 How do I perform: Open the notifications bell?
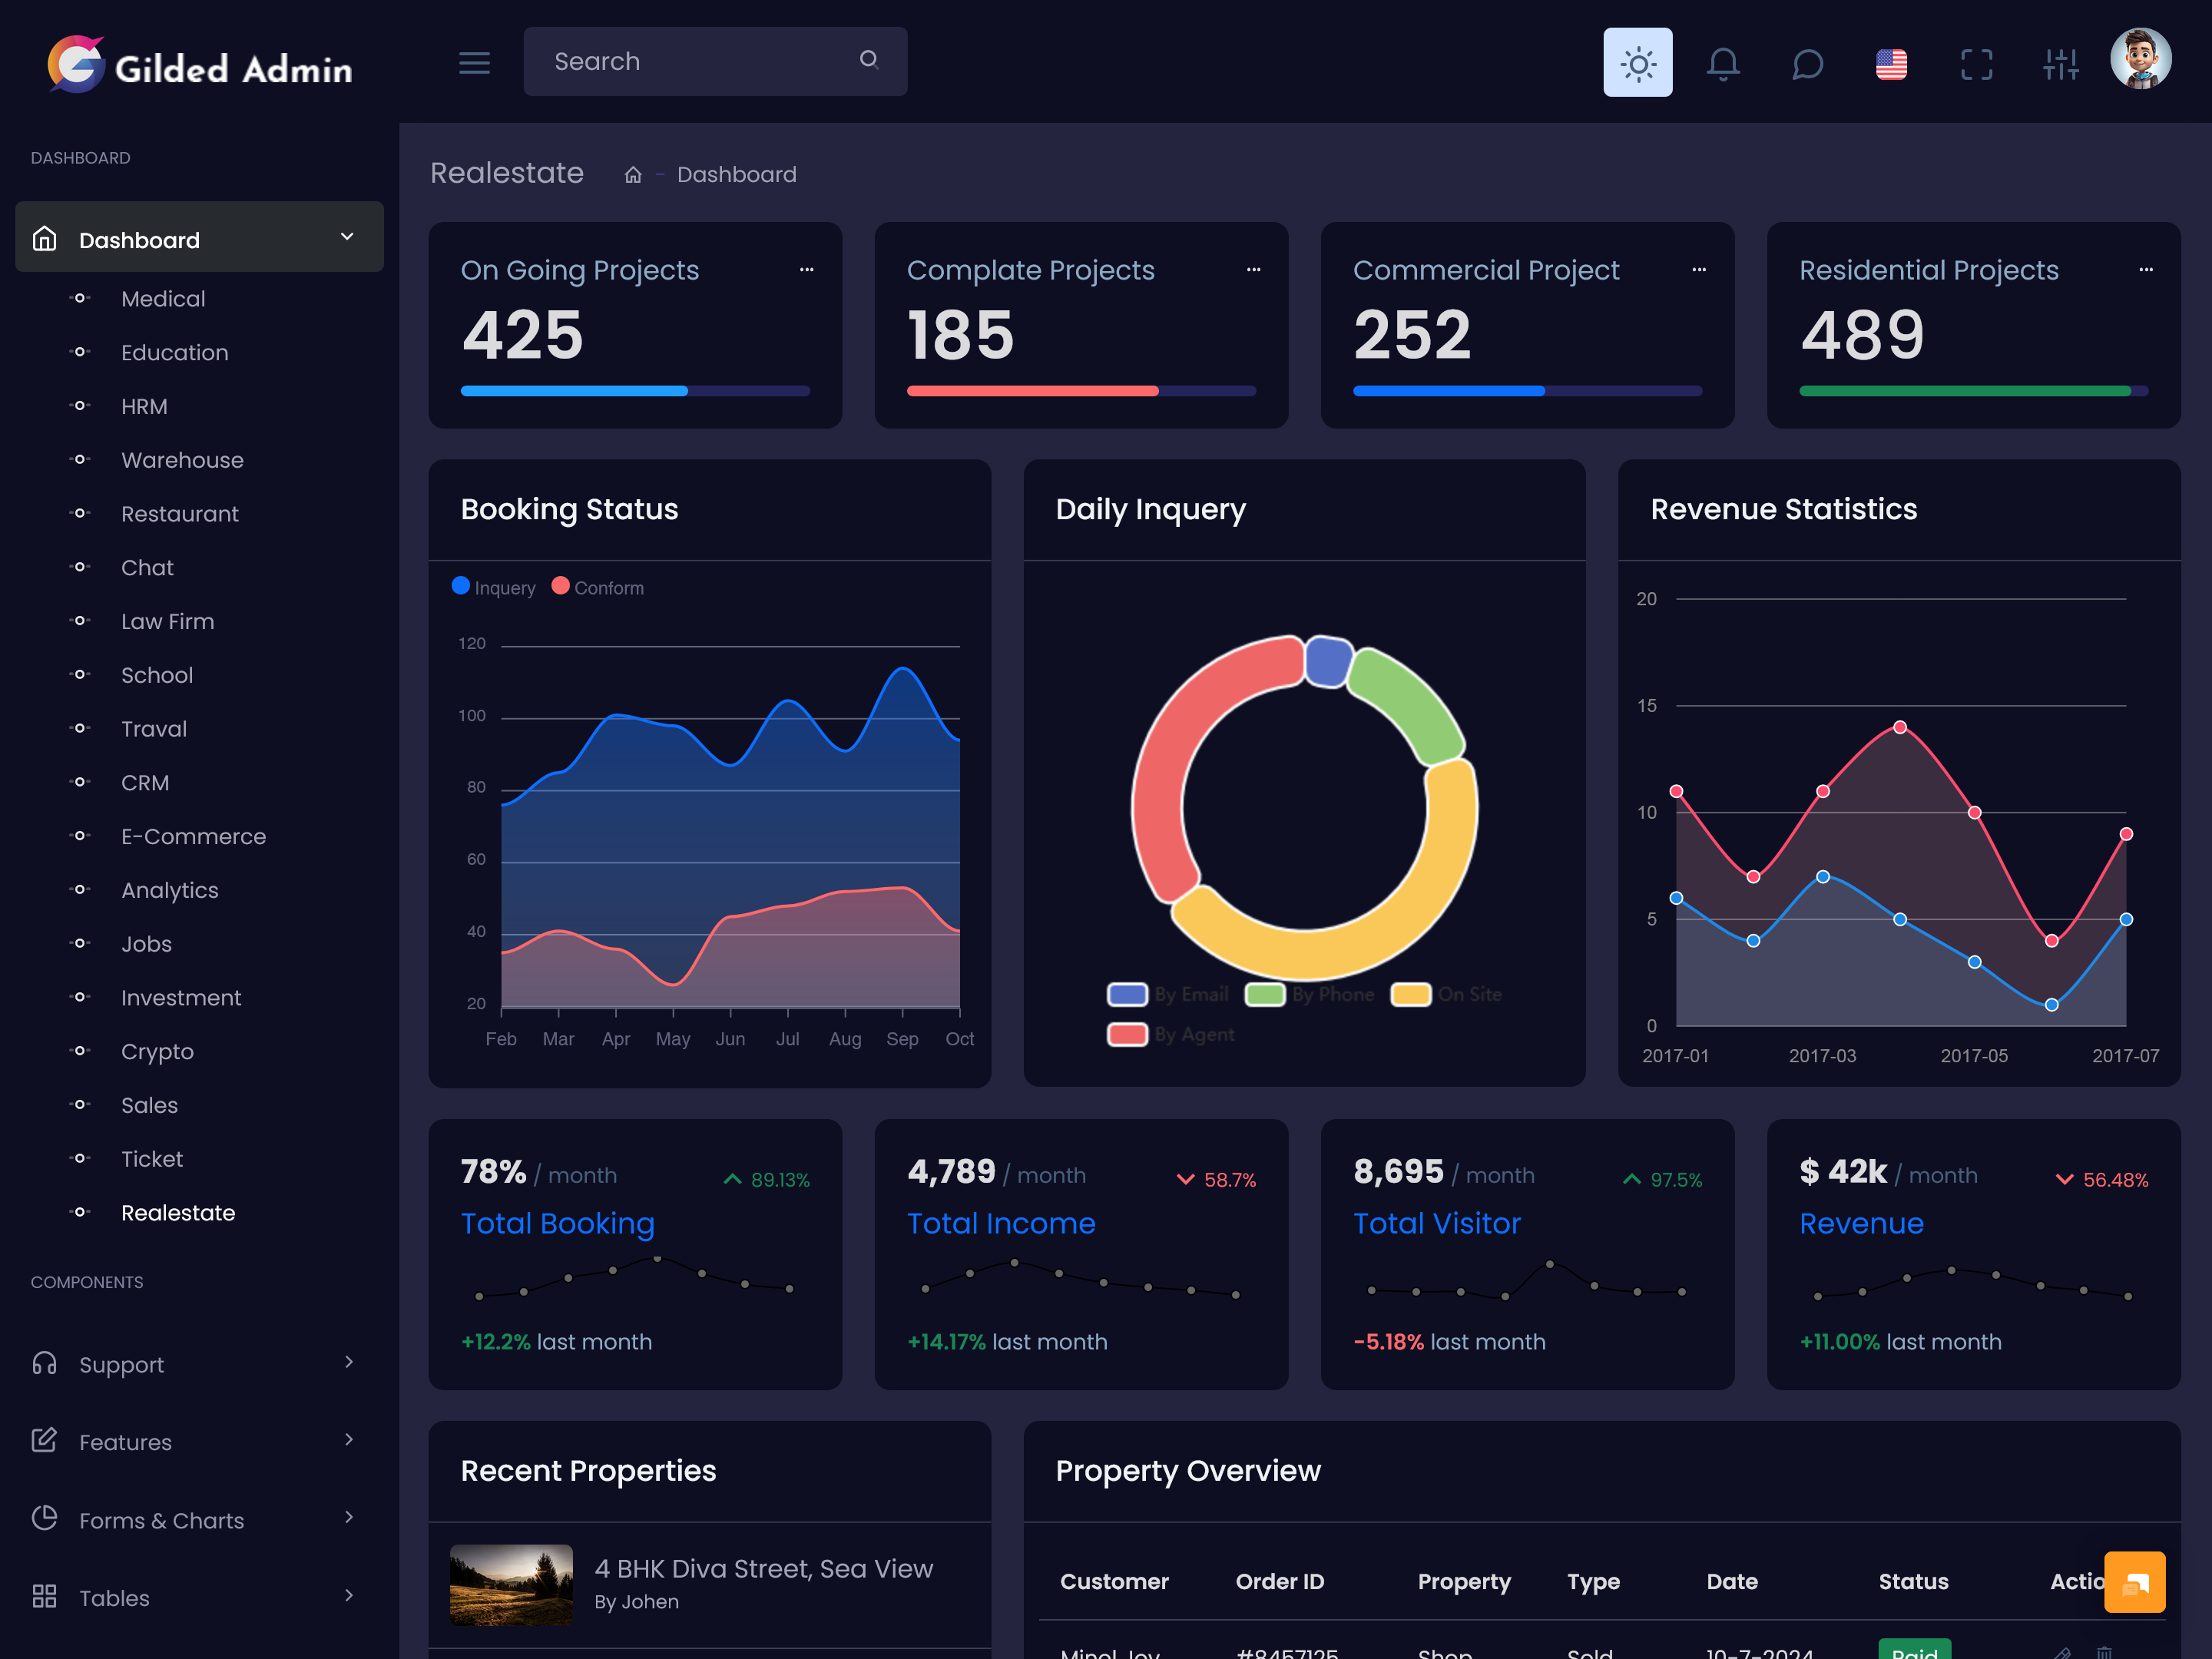click(1722, 64)
